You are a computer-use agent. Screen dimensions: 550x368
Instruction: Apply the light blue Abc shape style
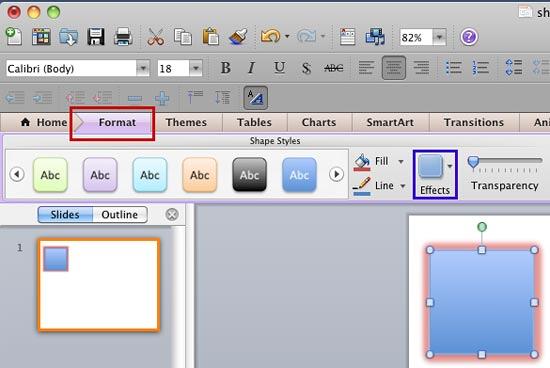150,174
